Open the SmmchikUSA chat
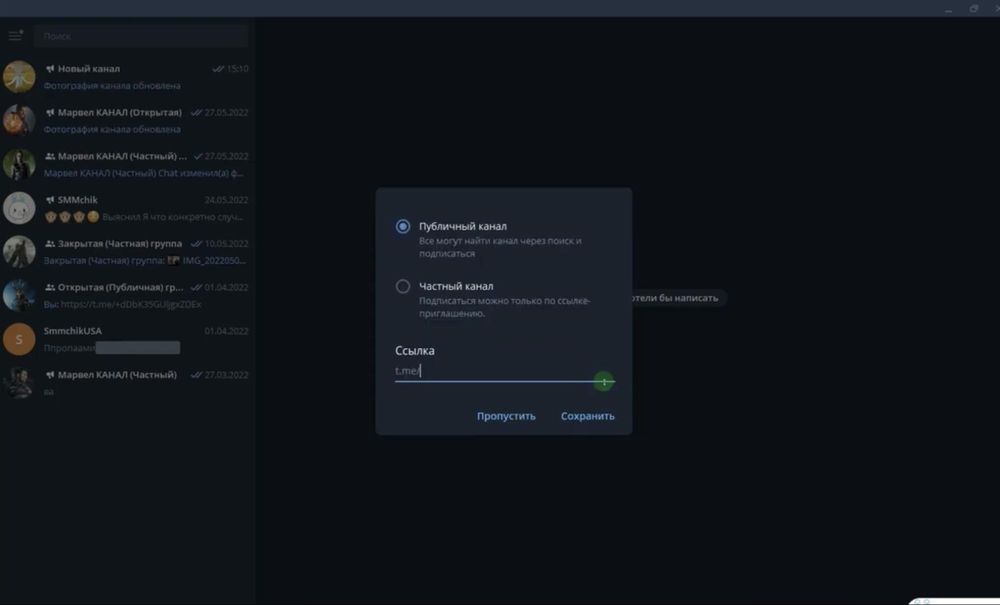Image resolution: width=1000 pixels, height=605 pixels. click(140, 339)
